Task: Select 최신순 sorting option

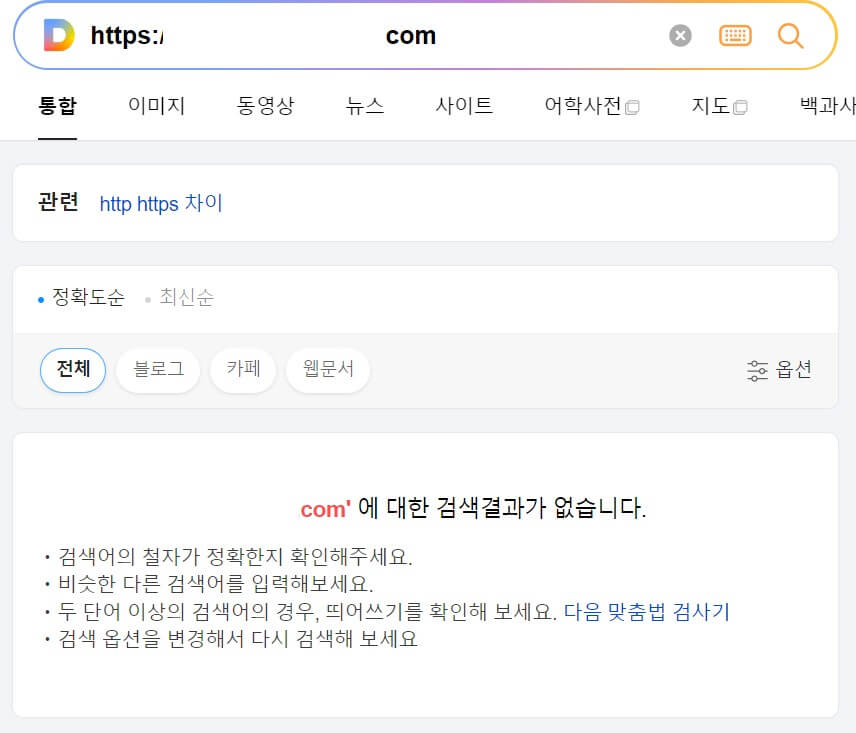Action: coord(186,298)
